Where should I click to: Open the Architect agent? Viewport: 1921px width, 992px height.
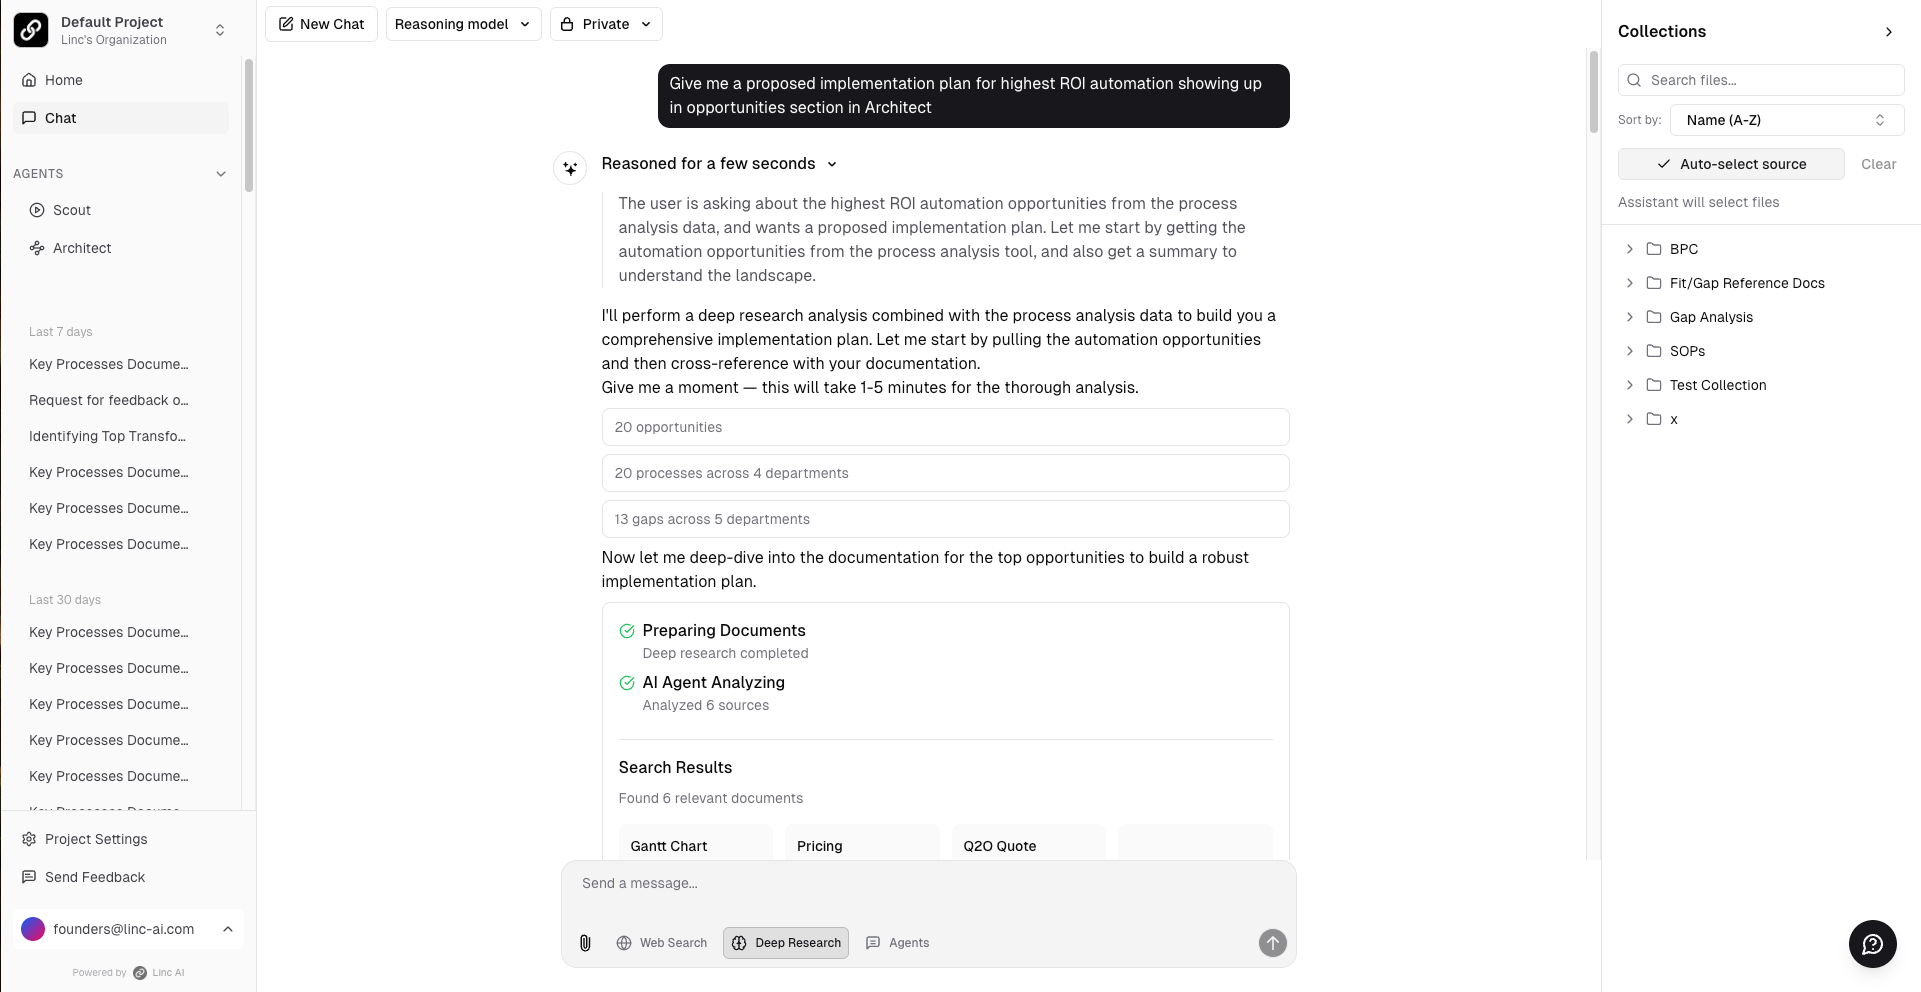tap(81, 248)
